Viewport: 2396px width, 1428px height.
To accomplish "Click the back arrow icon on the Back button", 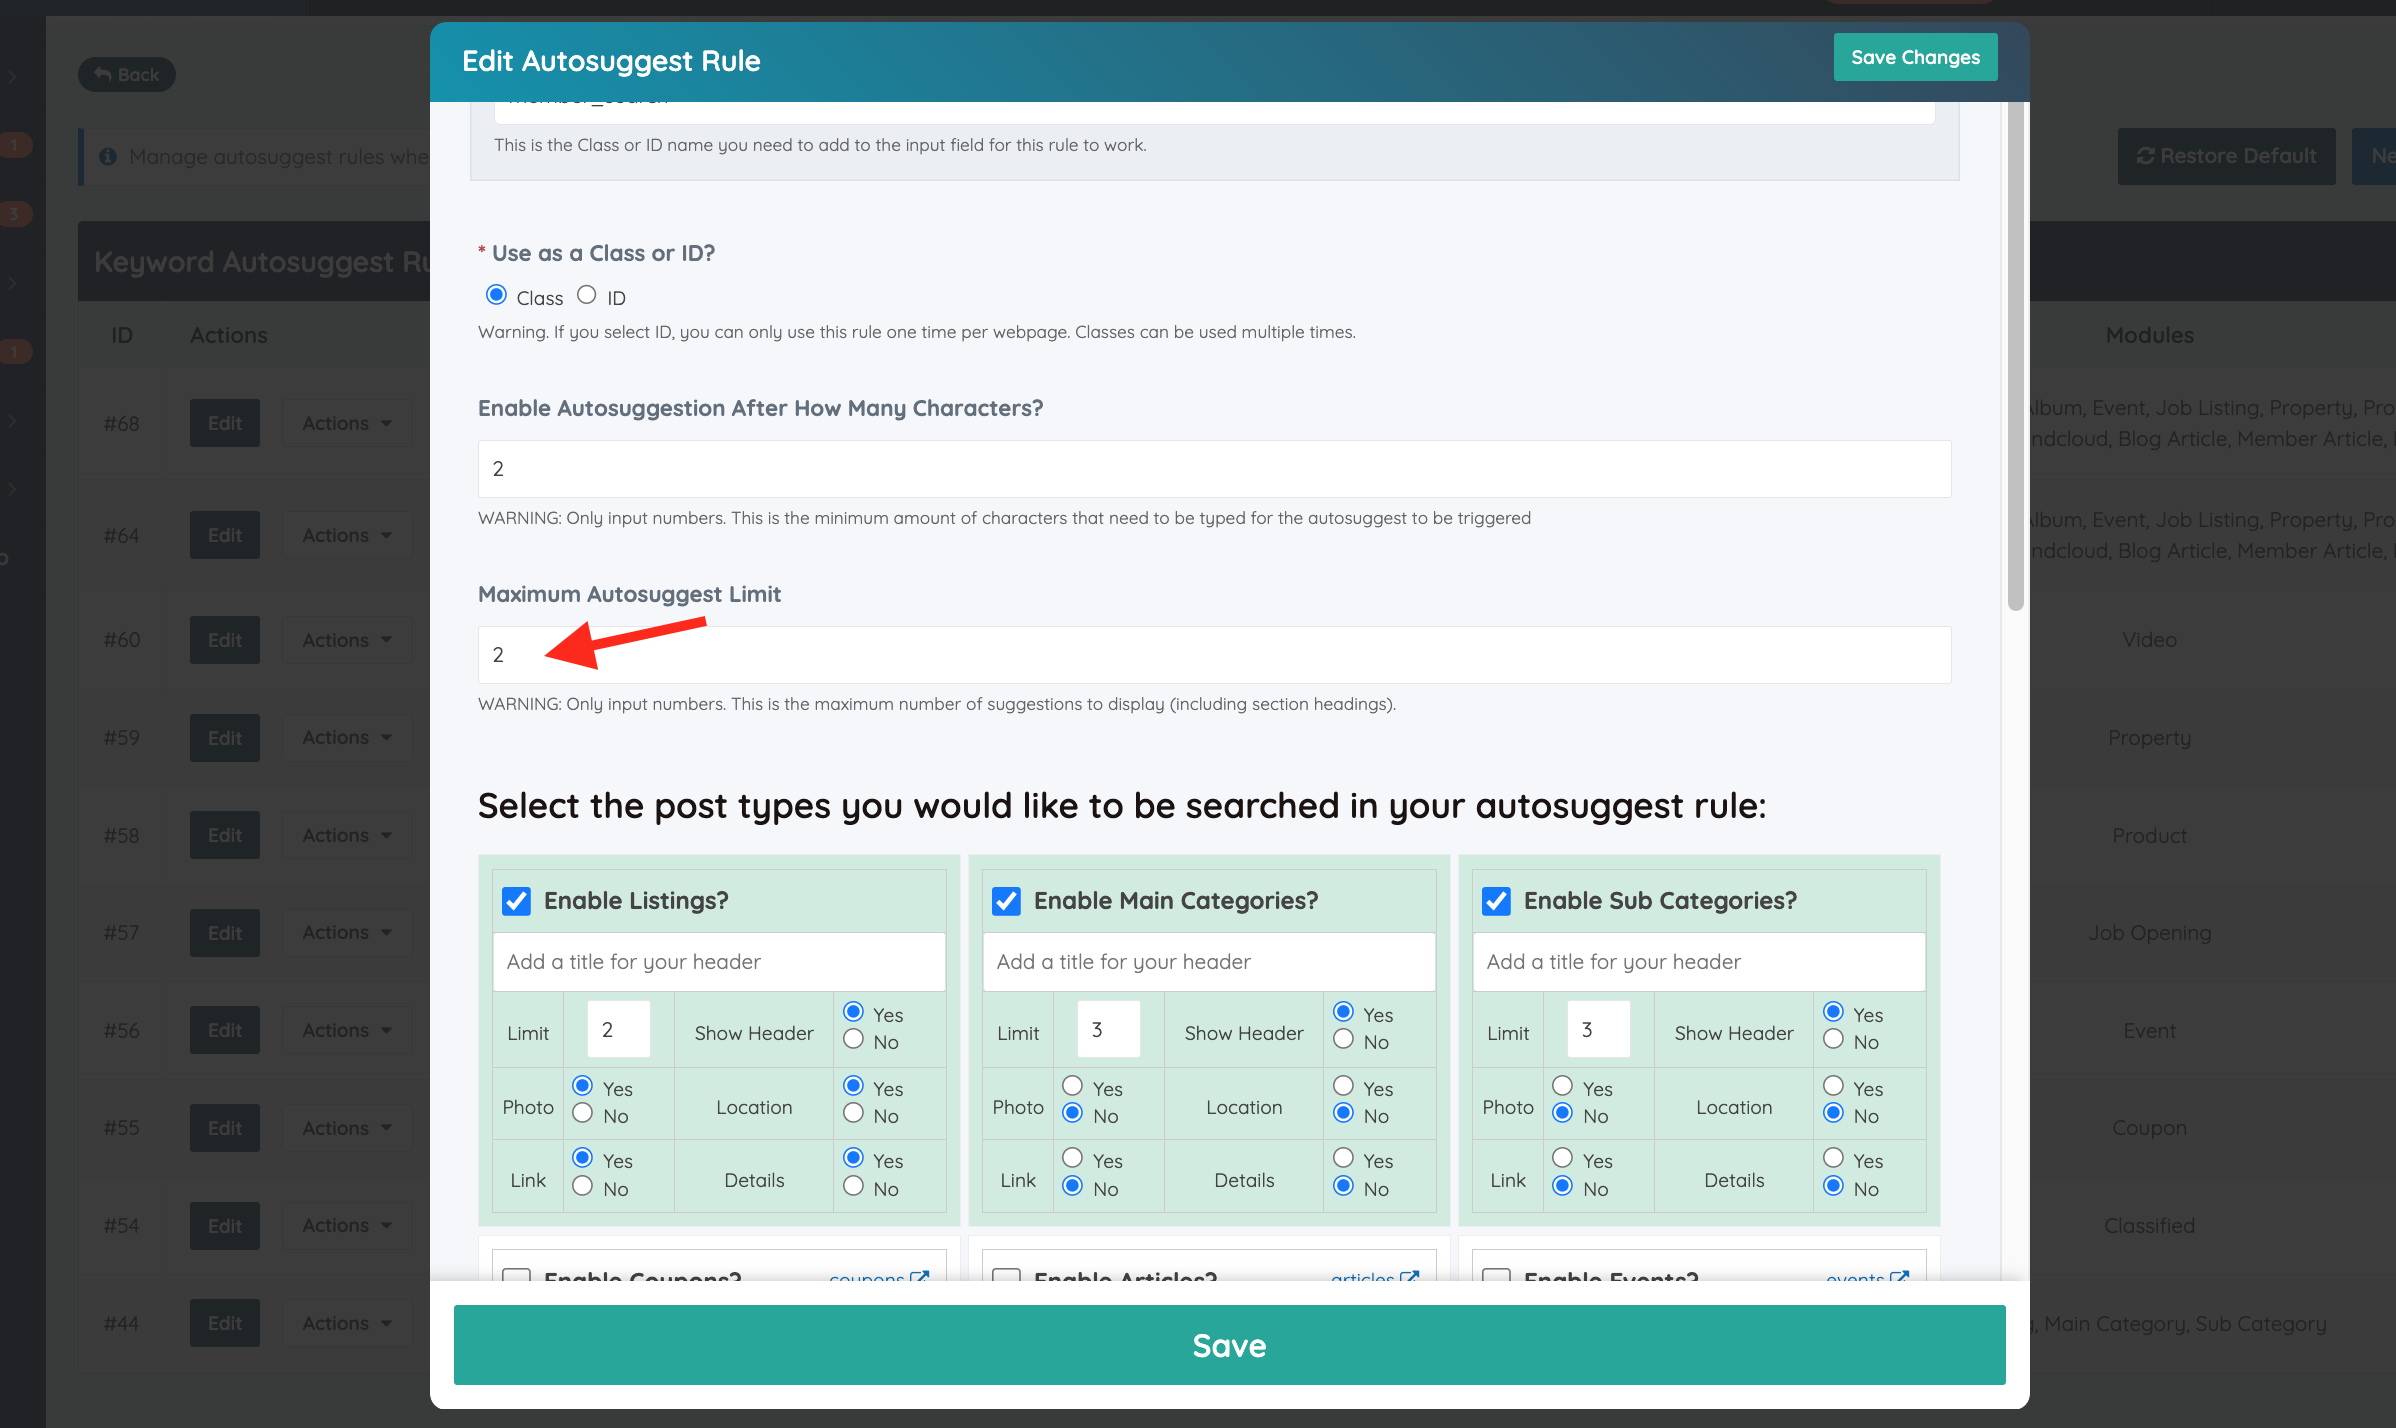I will tap(103, 75).
